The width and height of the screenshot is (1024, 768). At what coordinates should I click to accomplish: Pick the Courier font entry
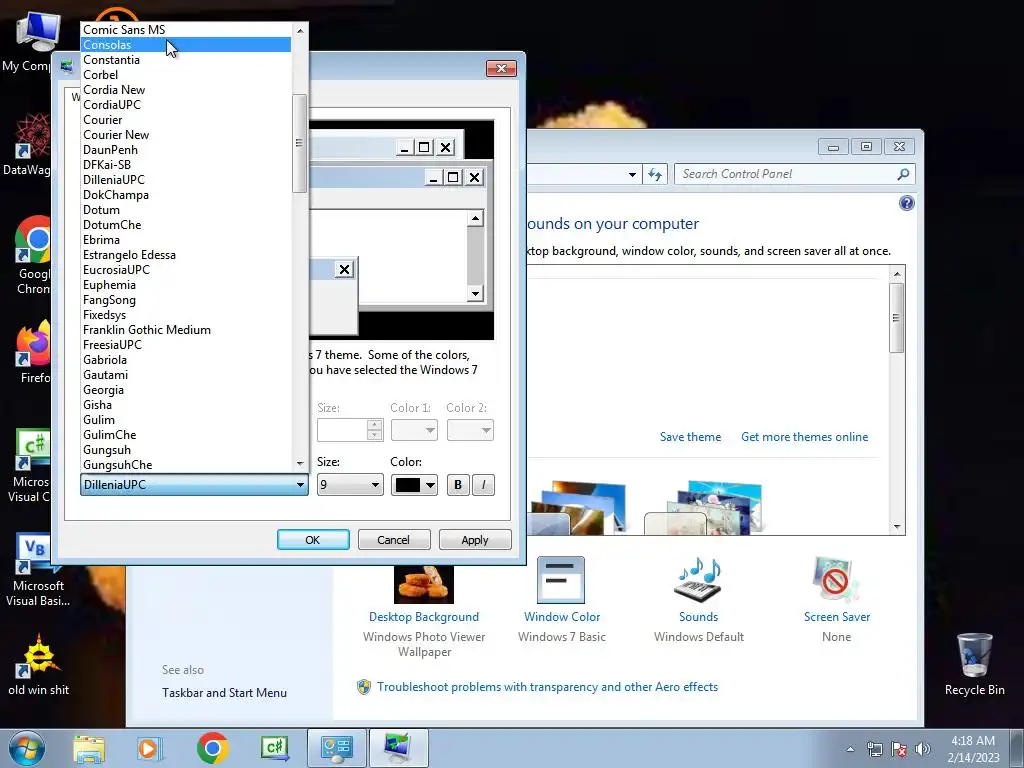tap(185, 120)
